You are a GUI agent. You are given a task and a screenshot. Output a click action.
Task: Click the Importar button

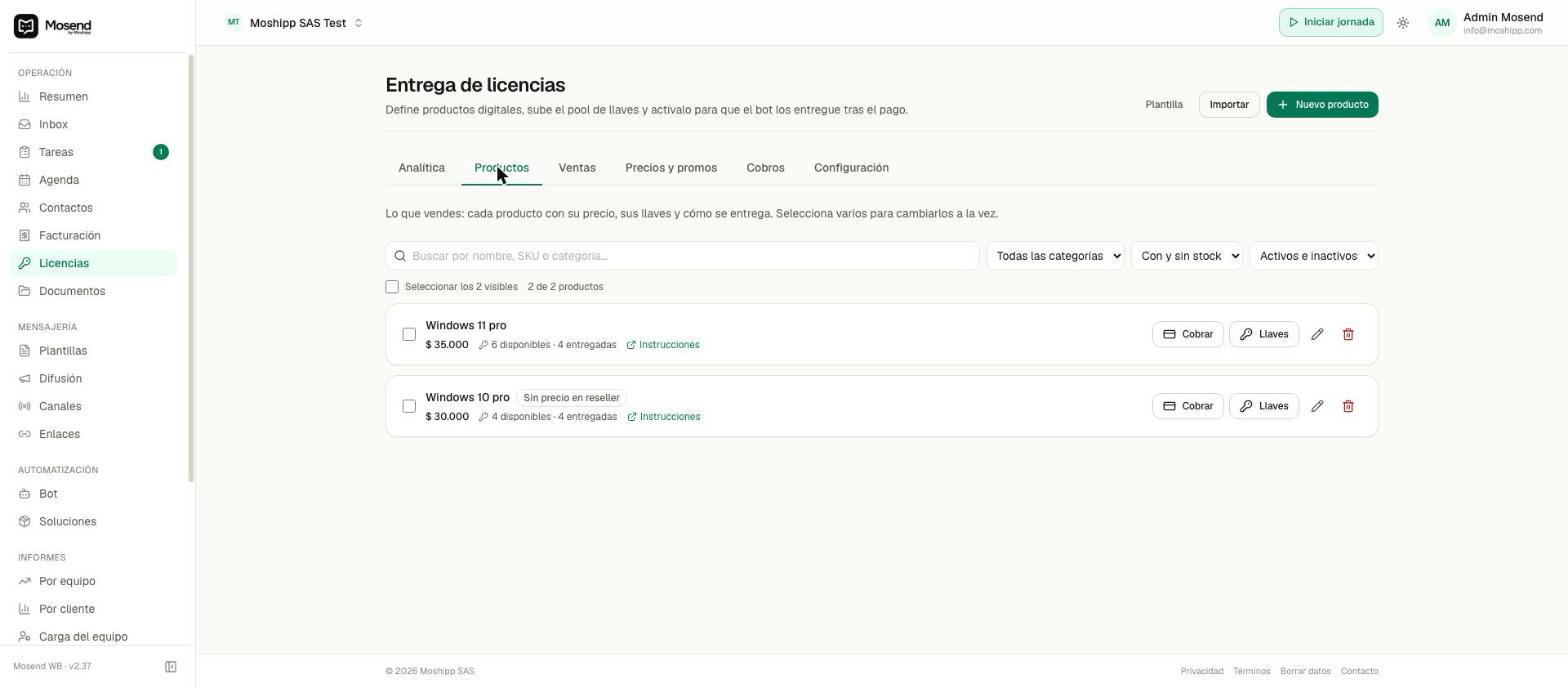click(1229, 105)
